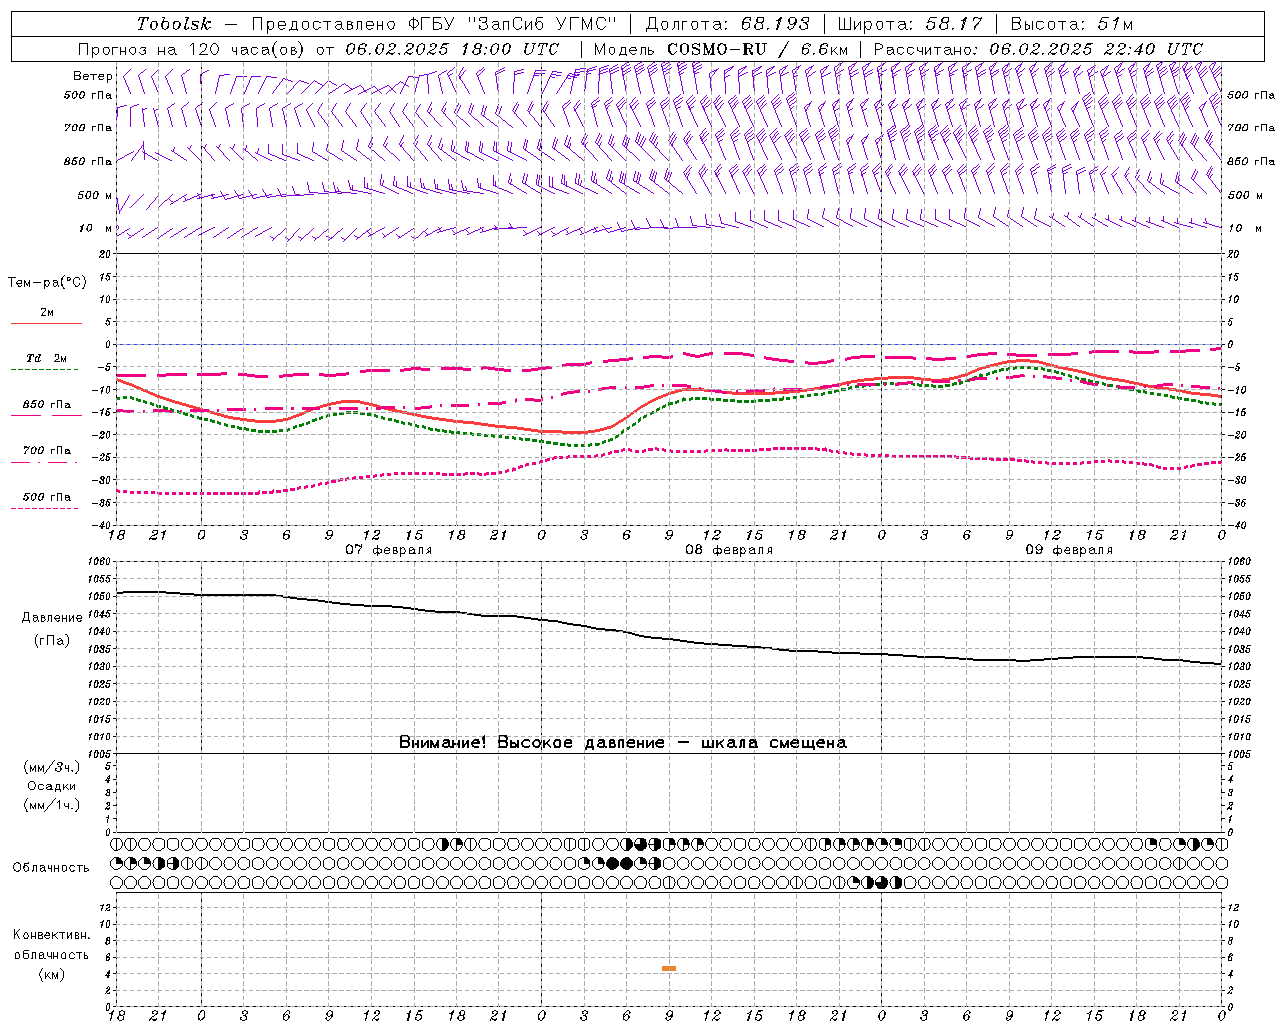Click the Широта: 58.17 value
Viewport: 1280px width, 1024px height.
coord(910,24)
